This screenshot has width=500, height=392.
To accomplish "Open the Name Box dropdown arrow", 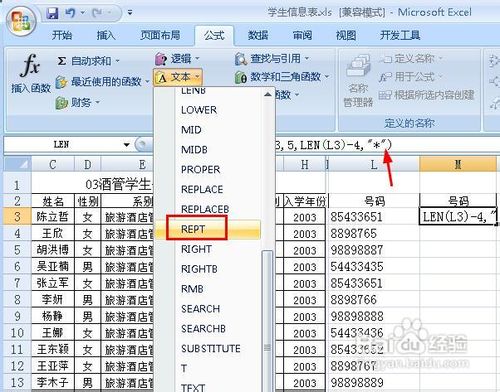I will pos(126,145).
